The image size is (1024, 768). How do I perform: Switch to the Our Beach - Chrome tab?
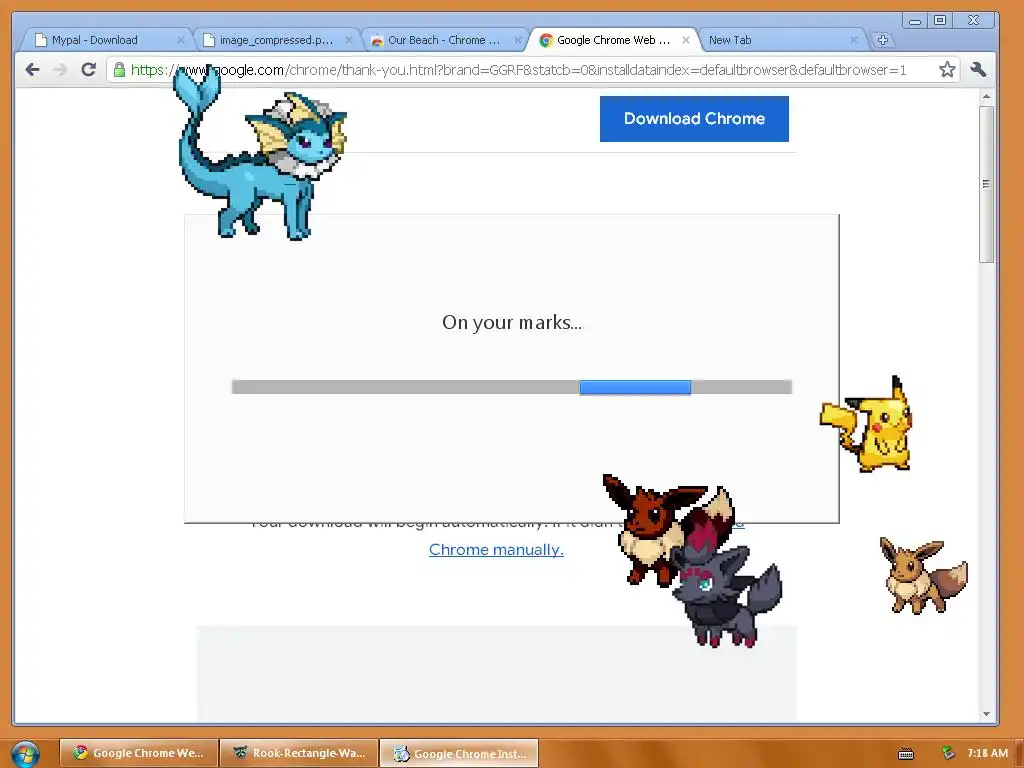[x=443, y=40]
